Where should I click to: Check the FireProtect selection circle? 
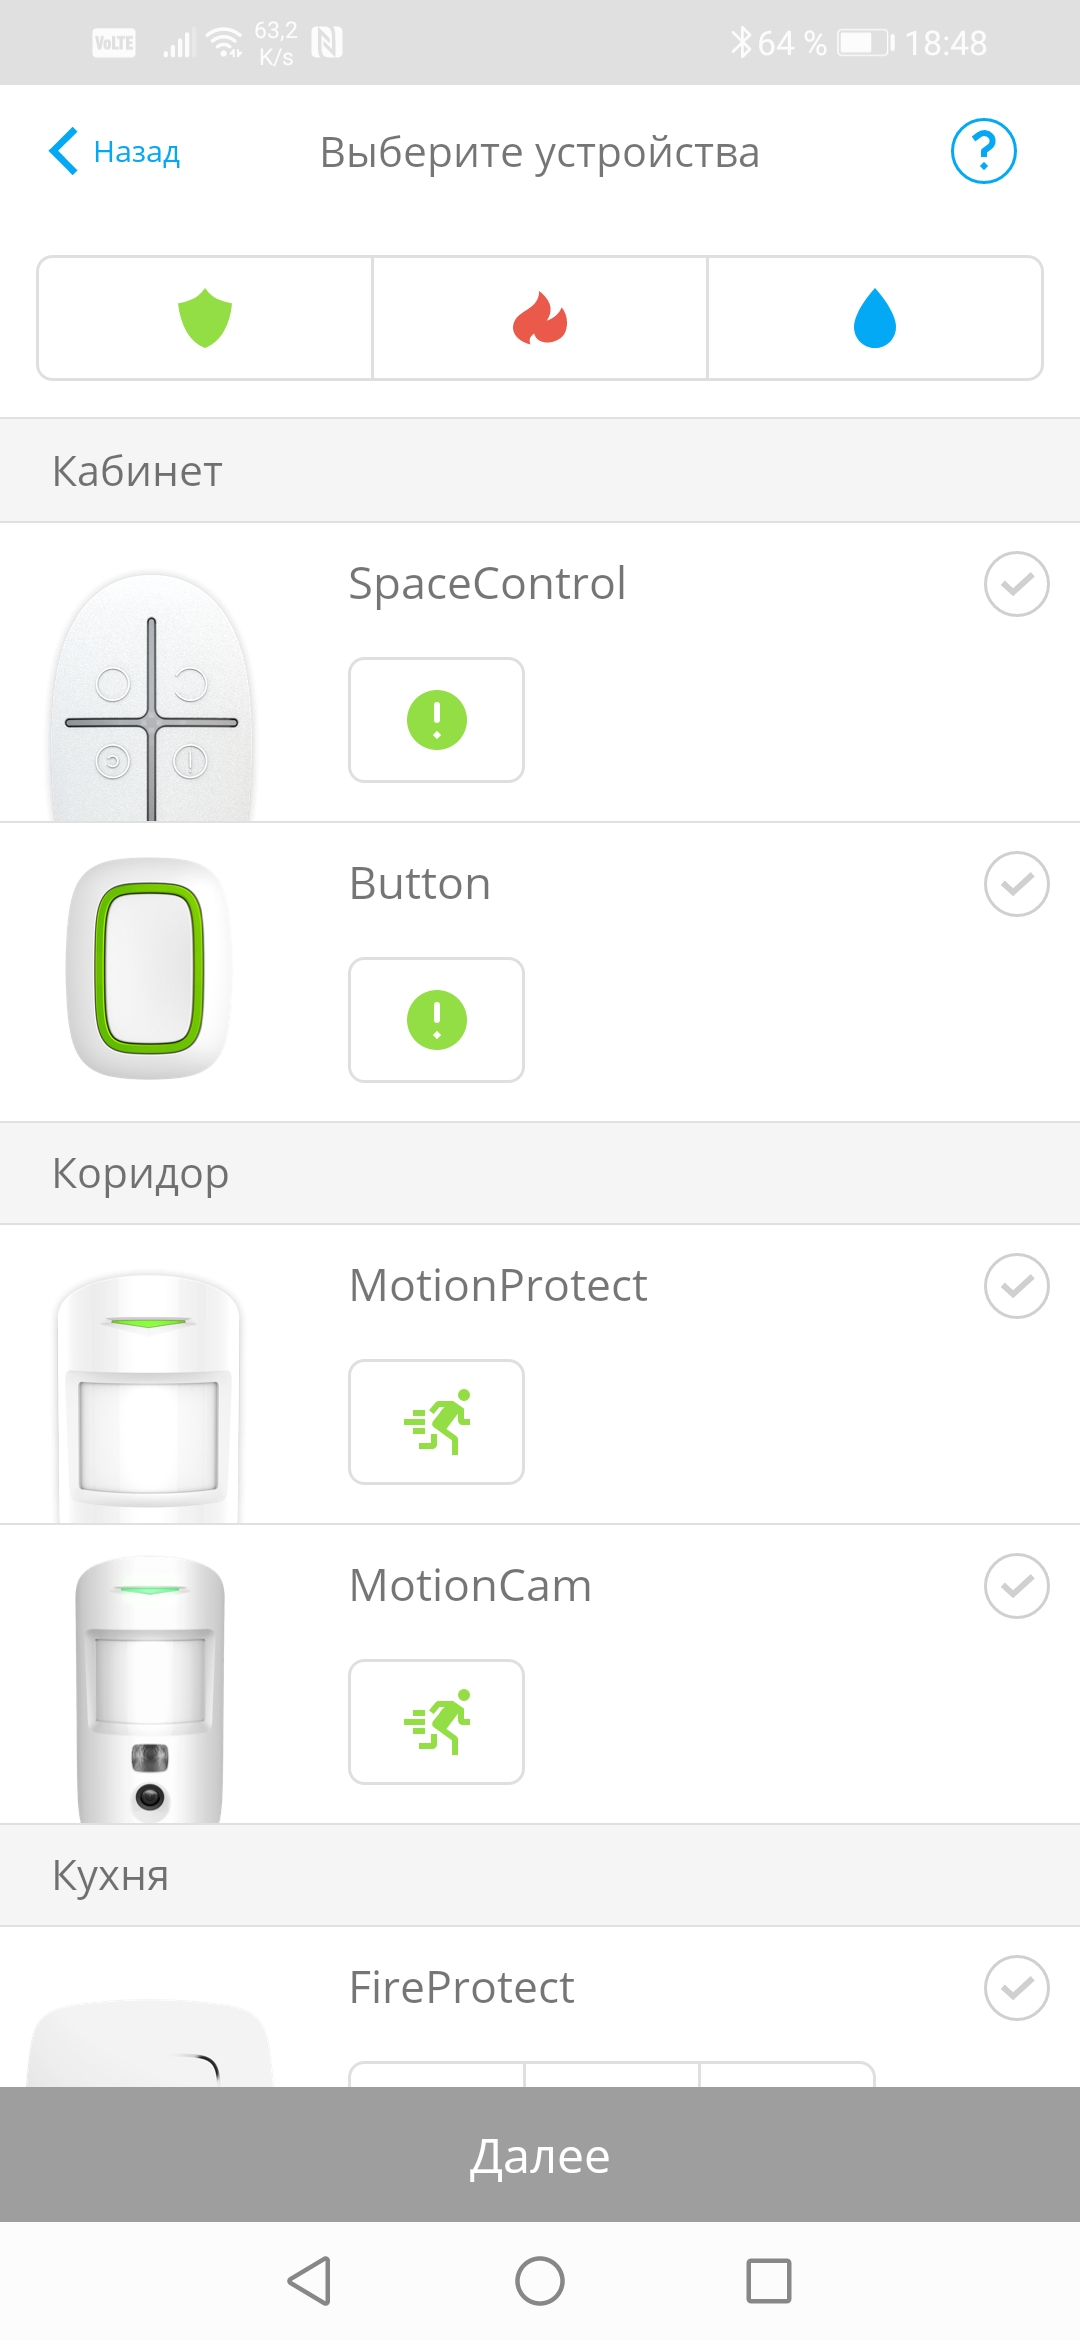[1016, 1988]
